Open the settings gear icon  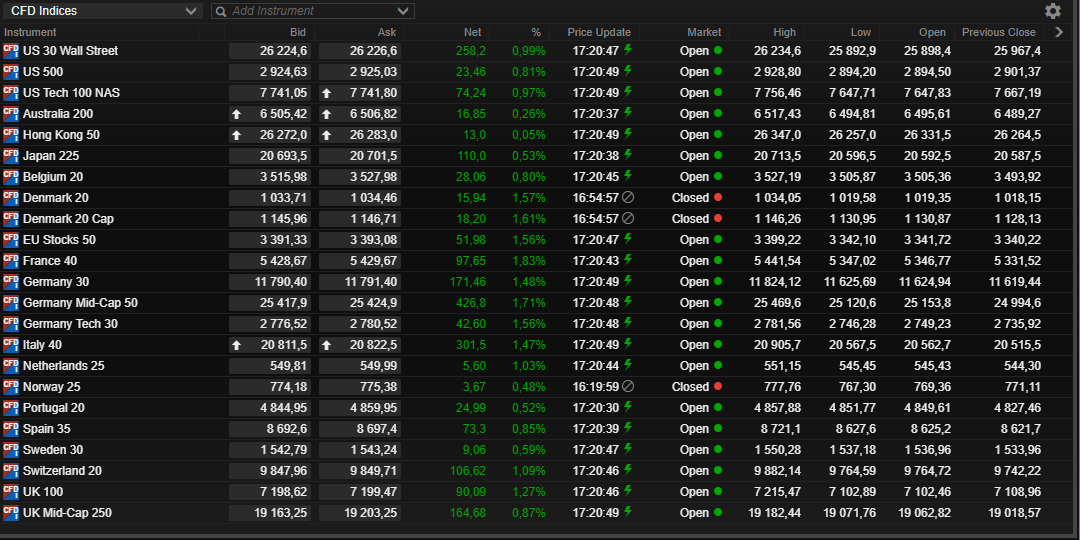coord(1052,11)
